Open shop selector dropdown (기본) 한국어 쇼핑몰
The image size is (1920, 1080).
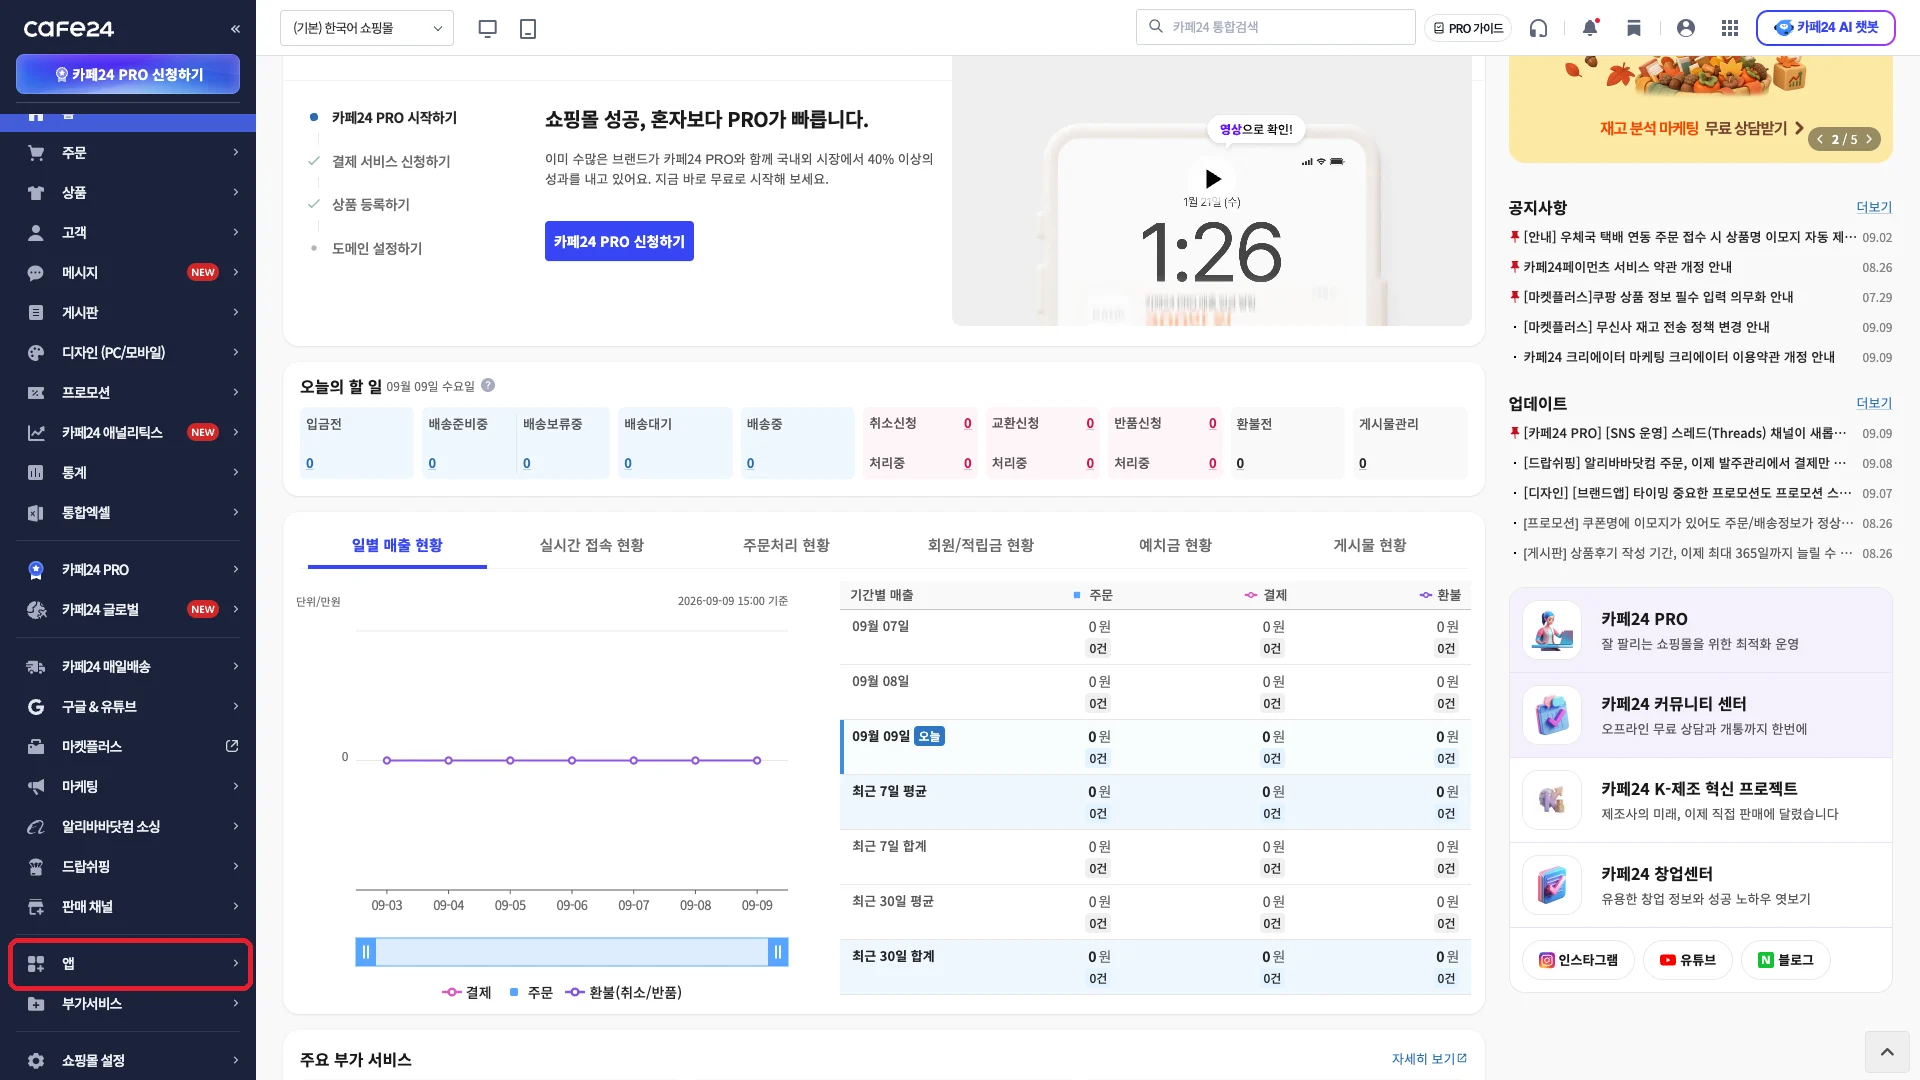(x=367, y=28)
